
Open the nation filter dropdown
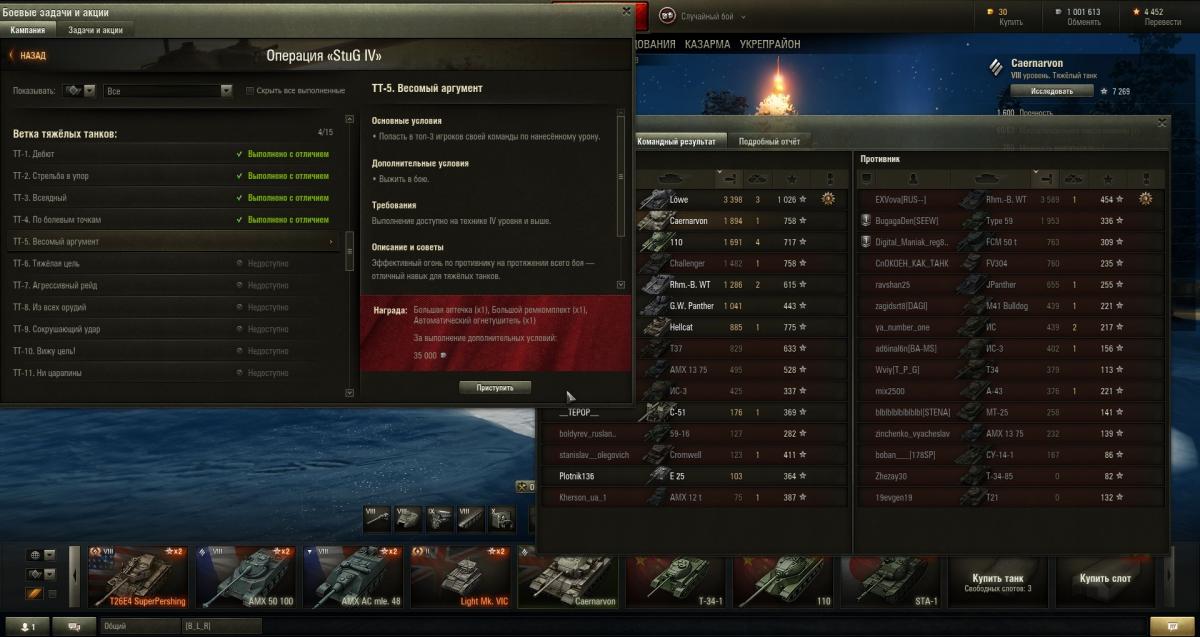point(41,555)
